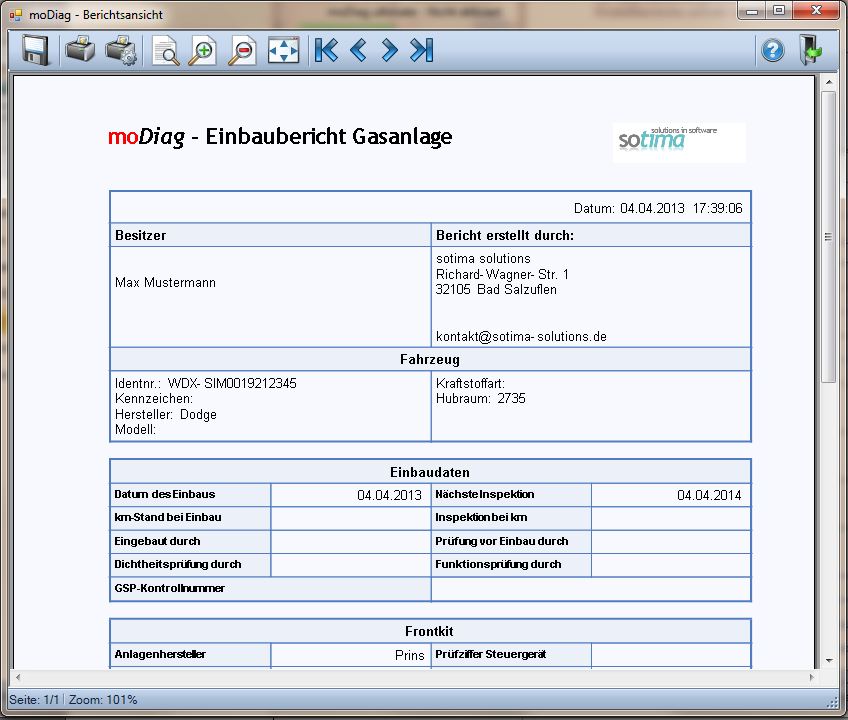Zoom in with the plus magnifier
The width and height of the screenshot is (848, 720).
(x=203, y=50)
